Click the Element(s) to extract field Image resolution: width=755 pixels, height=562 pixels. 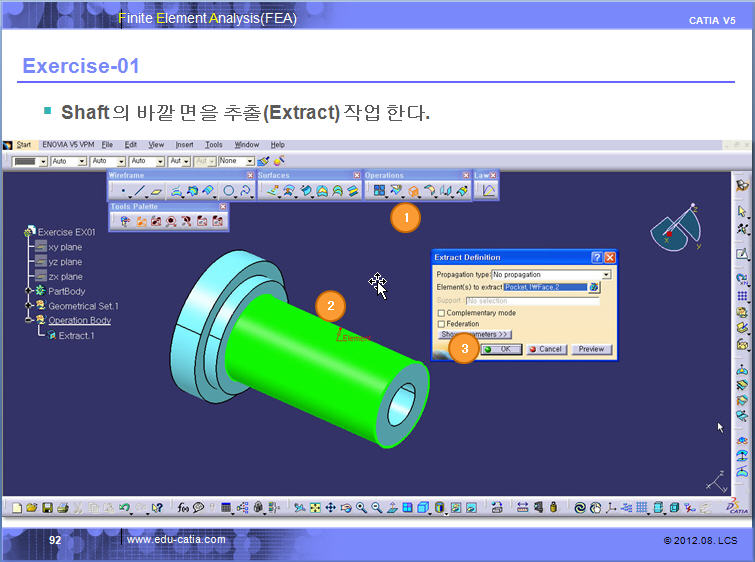coord(545,287)
